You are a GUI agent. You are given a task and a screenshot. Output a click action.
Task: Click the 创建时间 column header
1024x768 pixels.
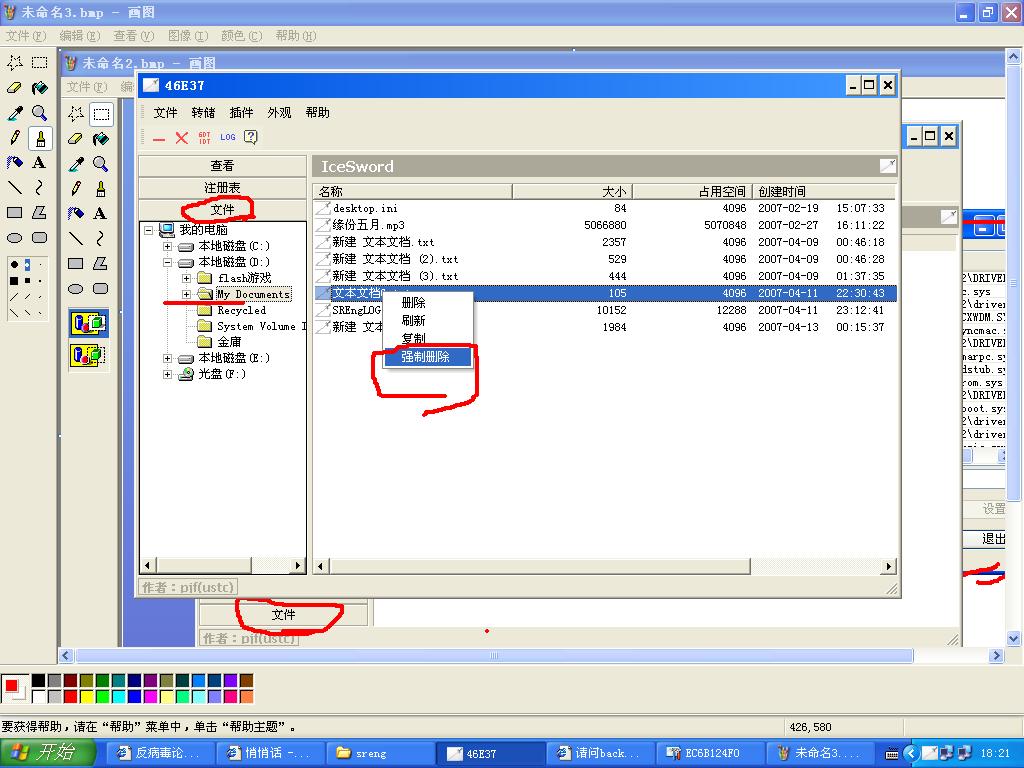824,191
